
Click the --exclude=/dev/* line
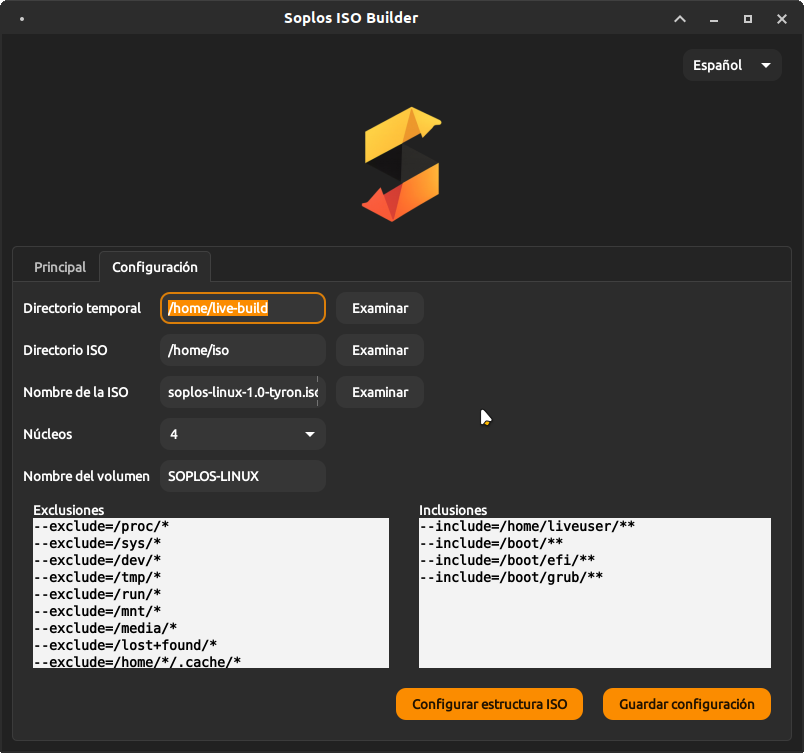(97, 560)
